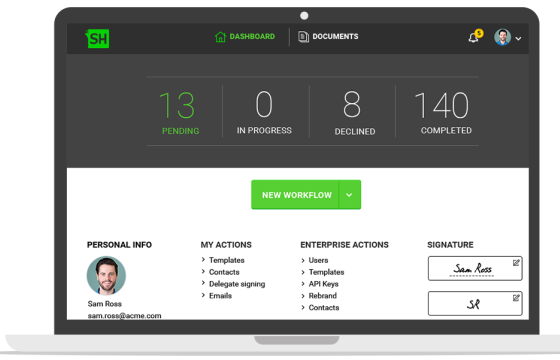This screenshot has width=560, height=360.
Task: Show the 13 Pending documents
Action: [180, 112]
